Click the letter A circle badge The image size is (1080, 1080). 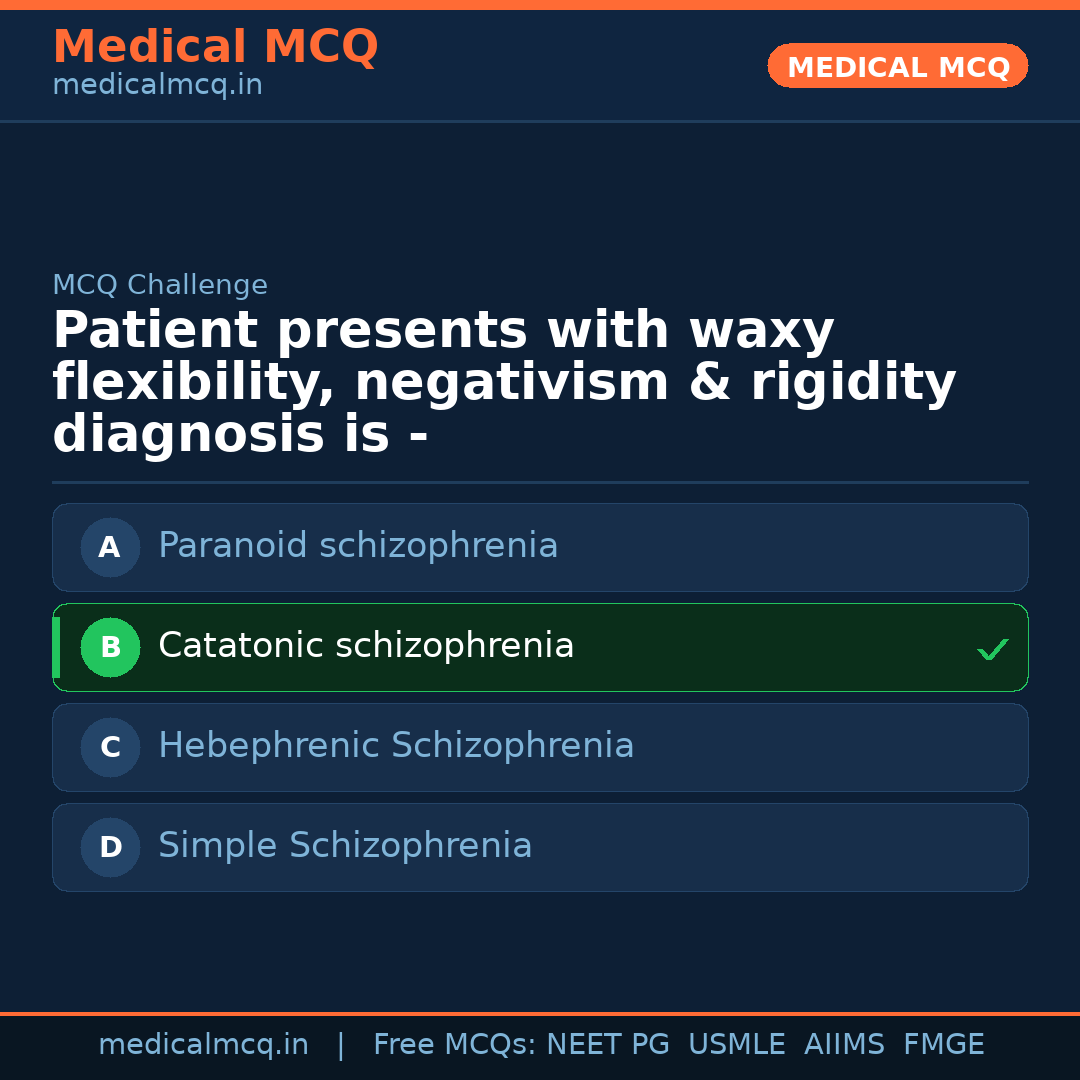tap(110, 547)
